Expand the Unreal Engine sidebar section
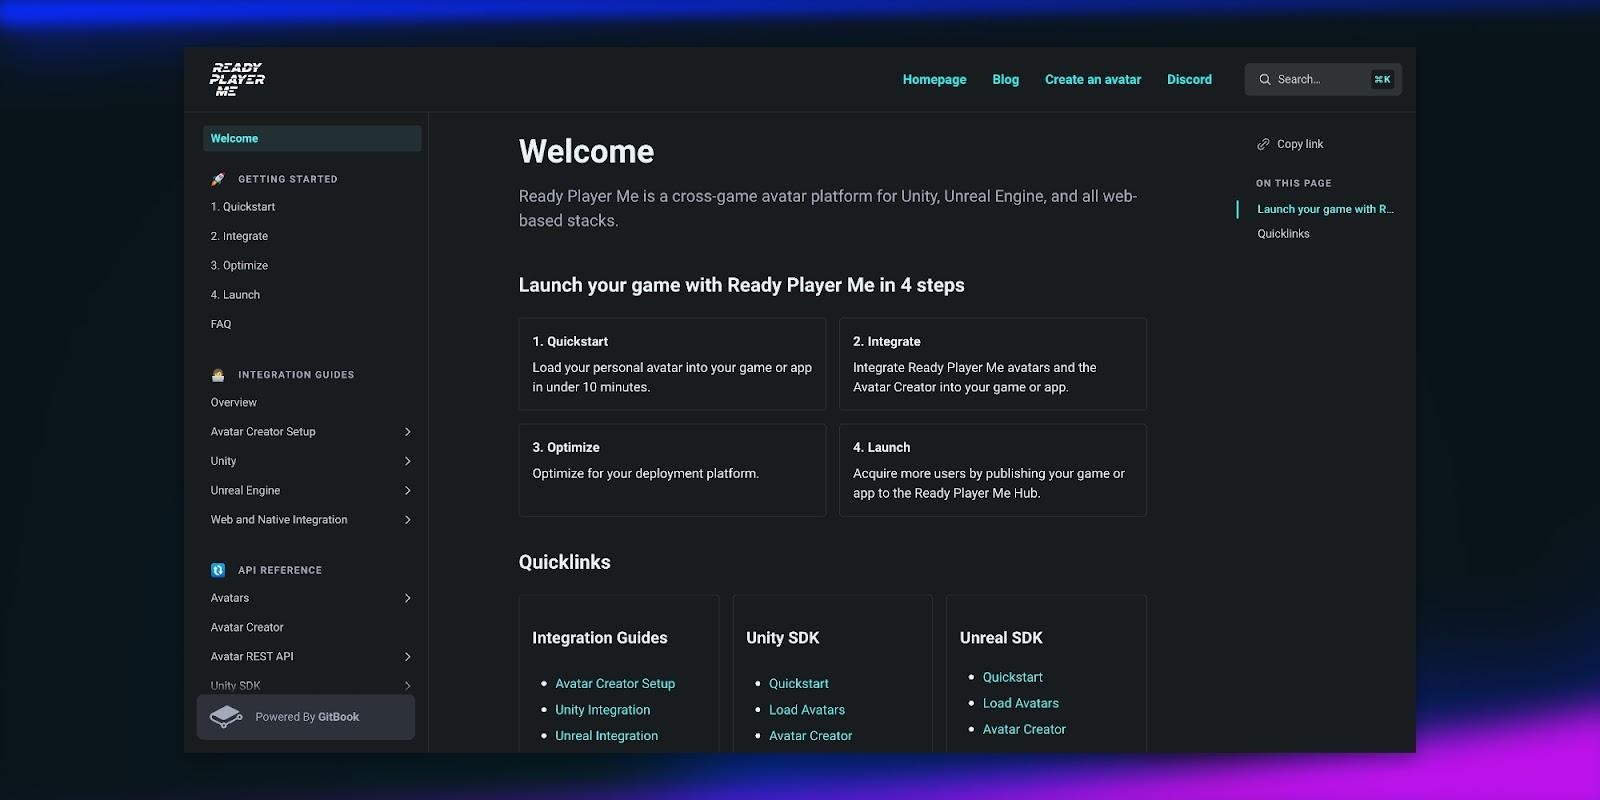This screenshot has width=1600, height=800. coord(407,490)
